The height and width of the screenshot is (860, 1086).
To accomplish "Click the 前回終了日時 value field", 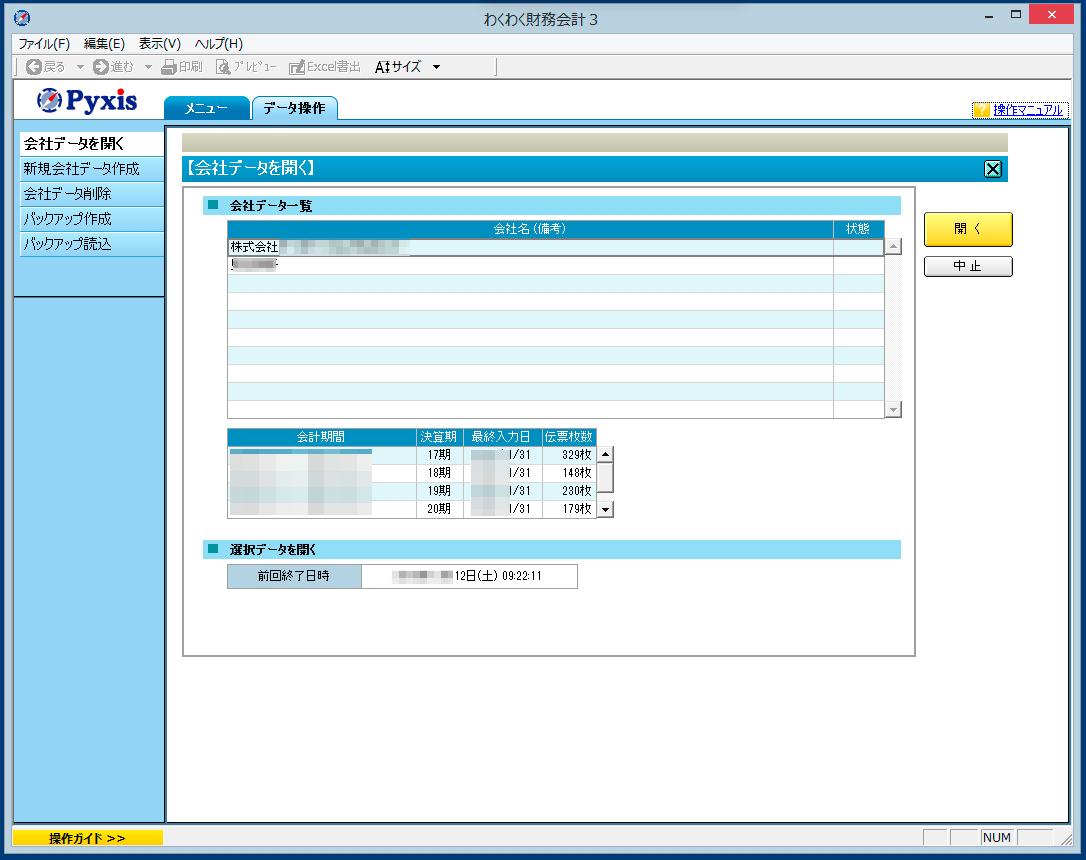I will pos(469,576).
